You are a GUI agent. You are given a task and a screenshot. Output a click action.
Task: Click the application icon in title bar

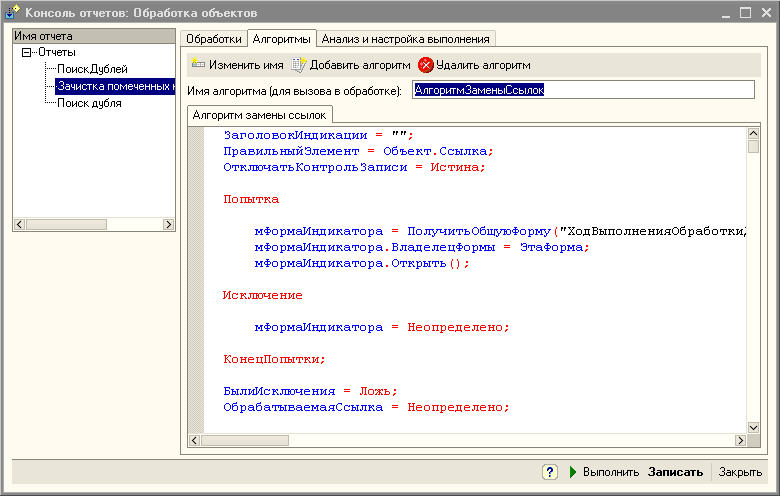pyautogui.click(x=13, y=13)
